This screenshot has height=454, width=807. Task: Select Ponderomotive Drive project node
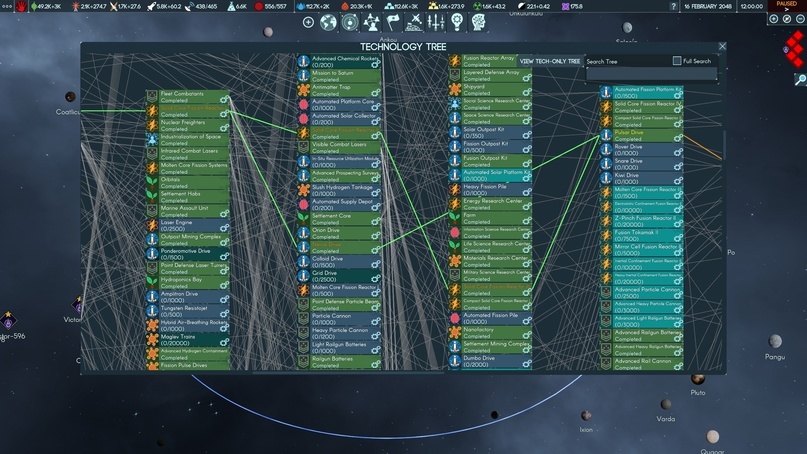coord(188,254)
